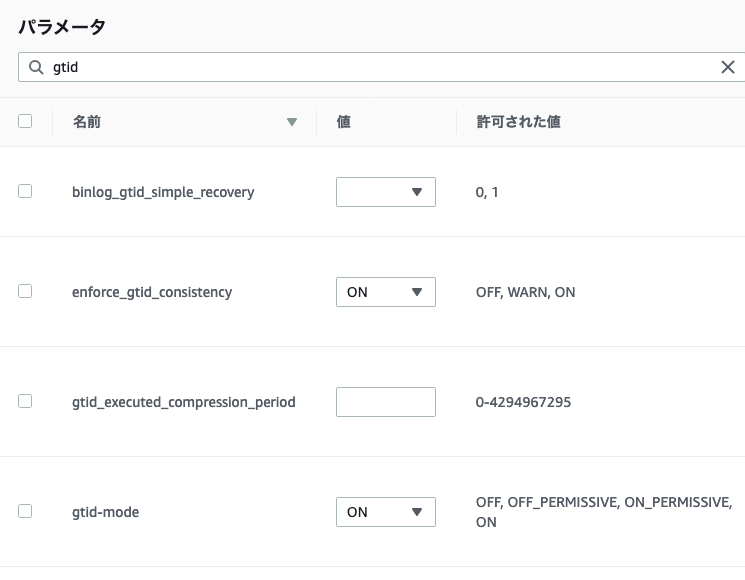Click the 値 column header
Screen dimensions: 745x580
343,122
